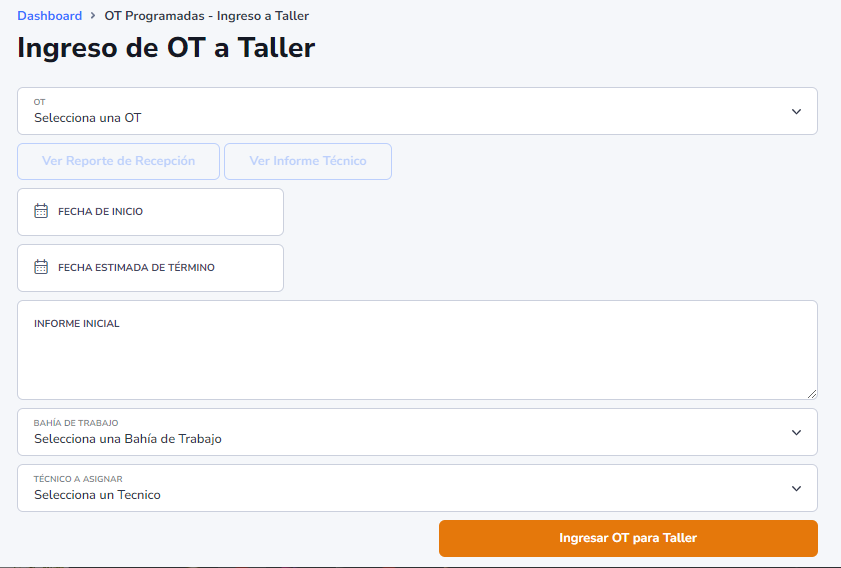This screenshot has height=568, width=841.
Task: Focus the Fecha Estimada de Término date field
Action: [150, 268]
